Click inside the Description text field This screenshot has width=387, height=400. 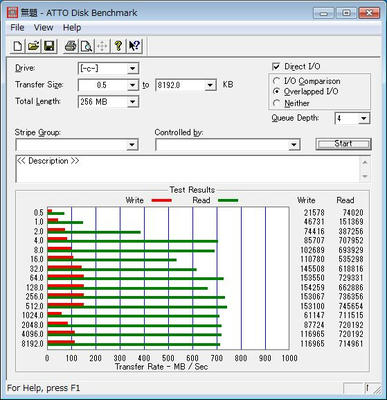coord(188,169)
